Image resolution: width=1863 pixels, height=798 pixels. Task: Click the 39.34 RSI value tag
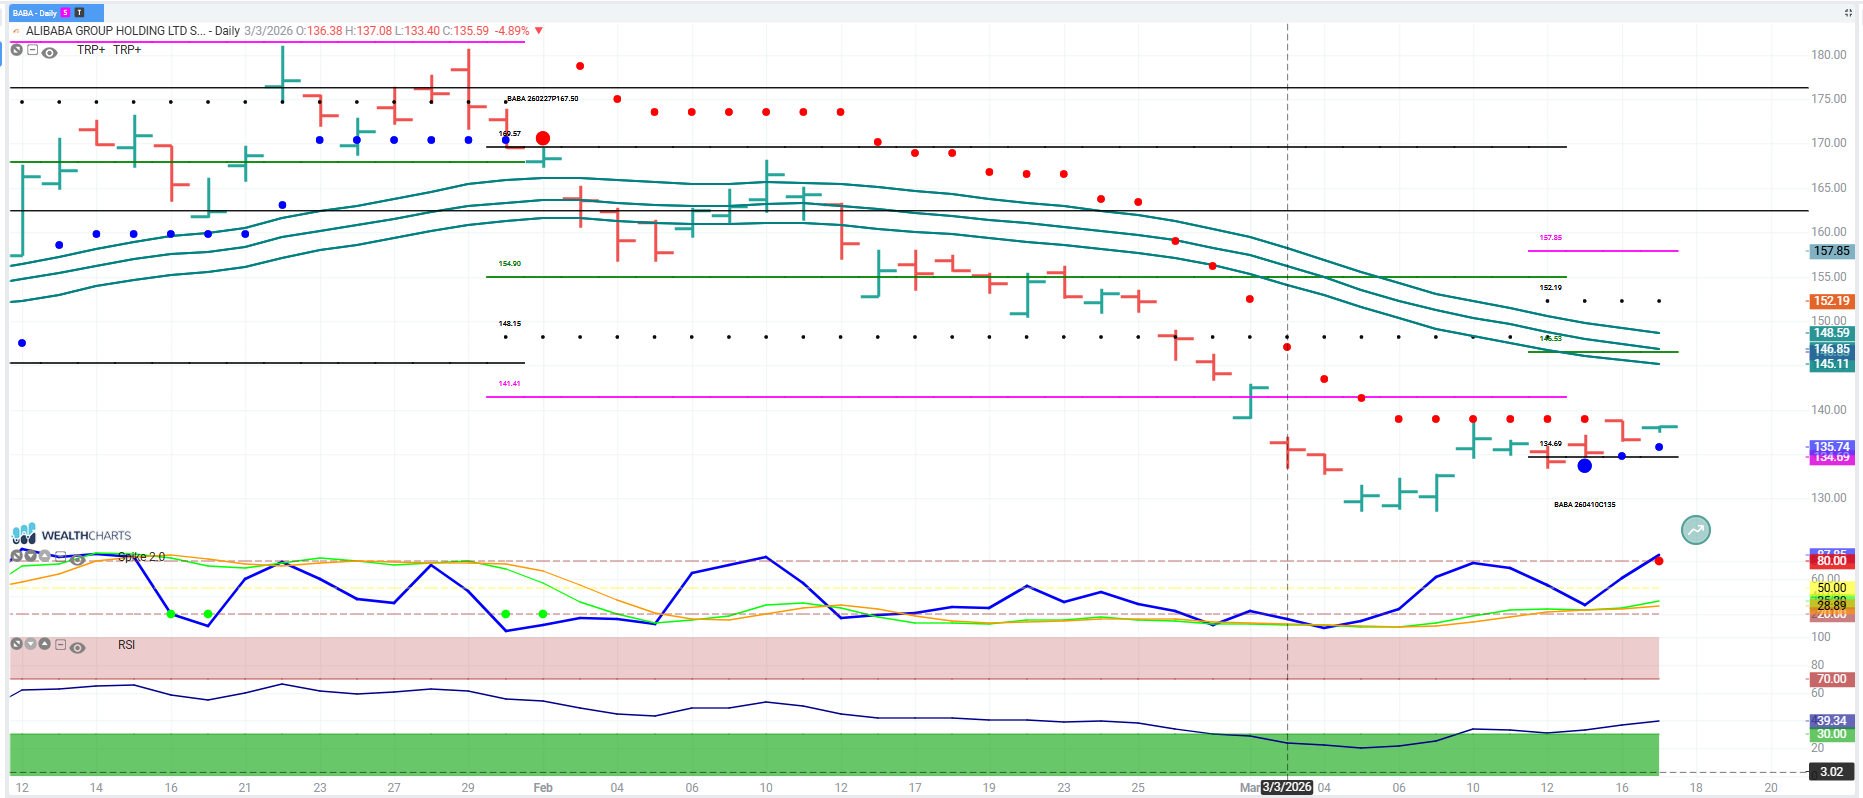point(1832,721)
